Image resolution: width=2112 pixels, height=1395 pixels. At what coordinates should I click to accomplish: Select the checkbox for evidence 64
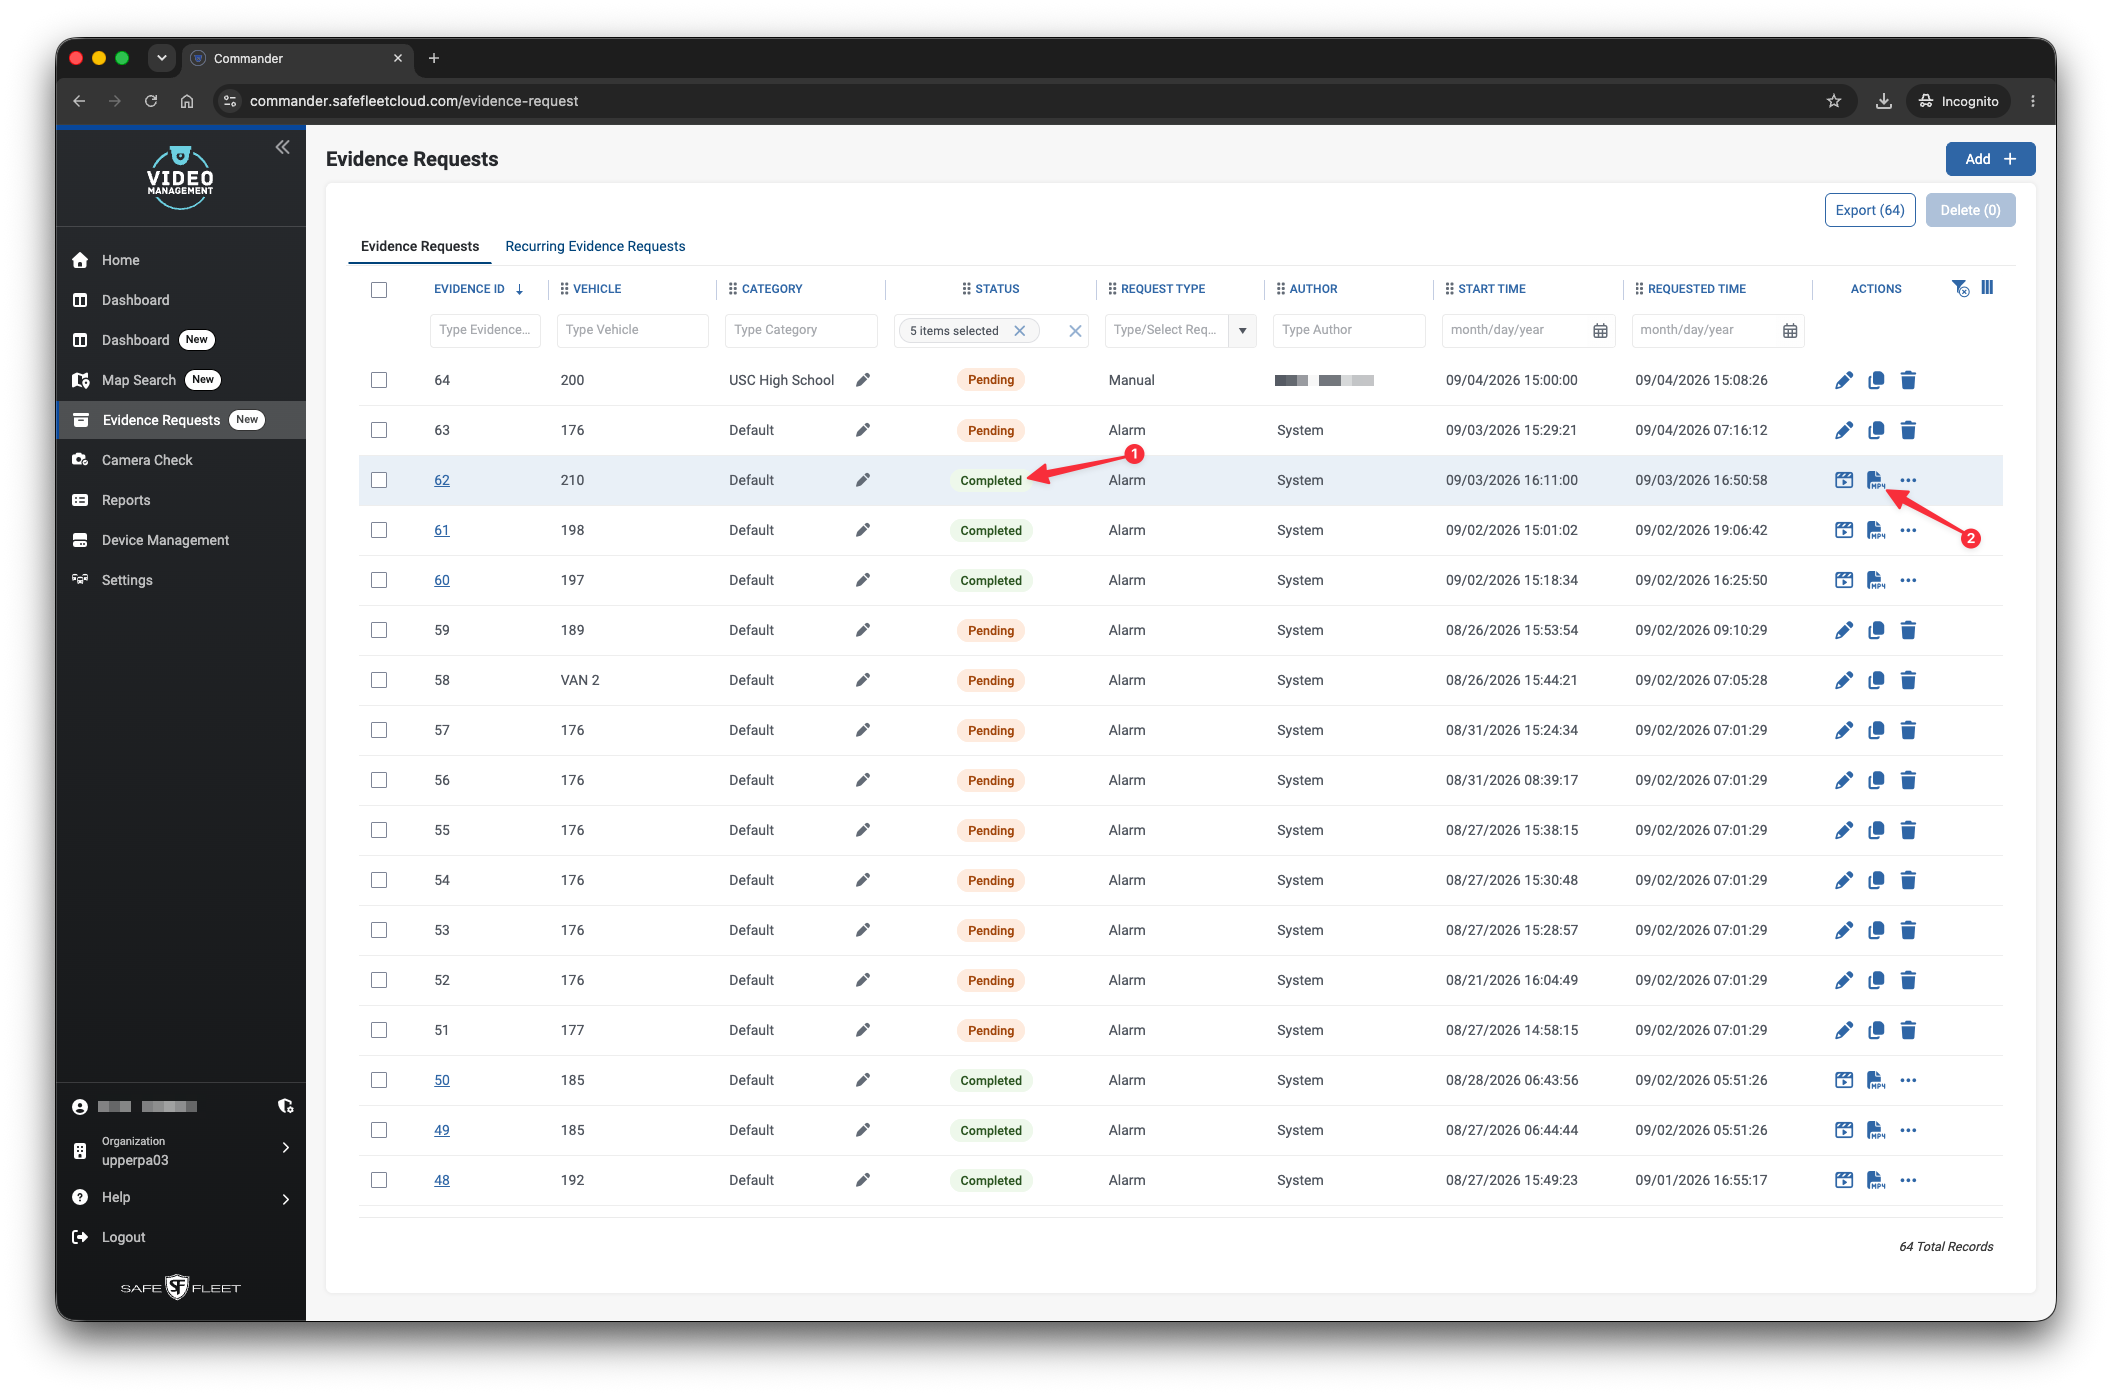379,380
